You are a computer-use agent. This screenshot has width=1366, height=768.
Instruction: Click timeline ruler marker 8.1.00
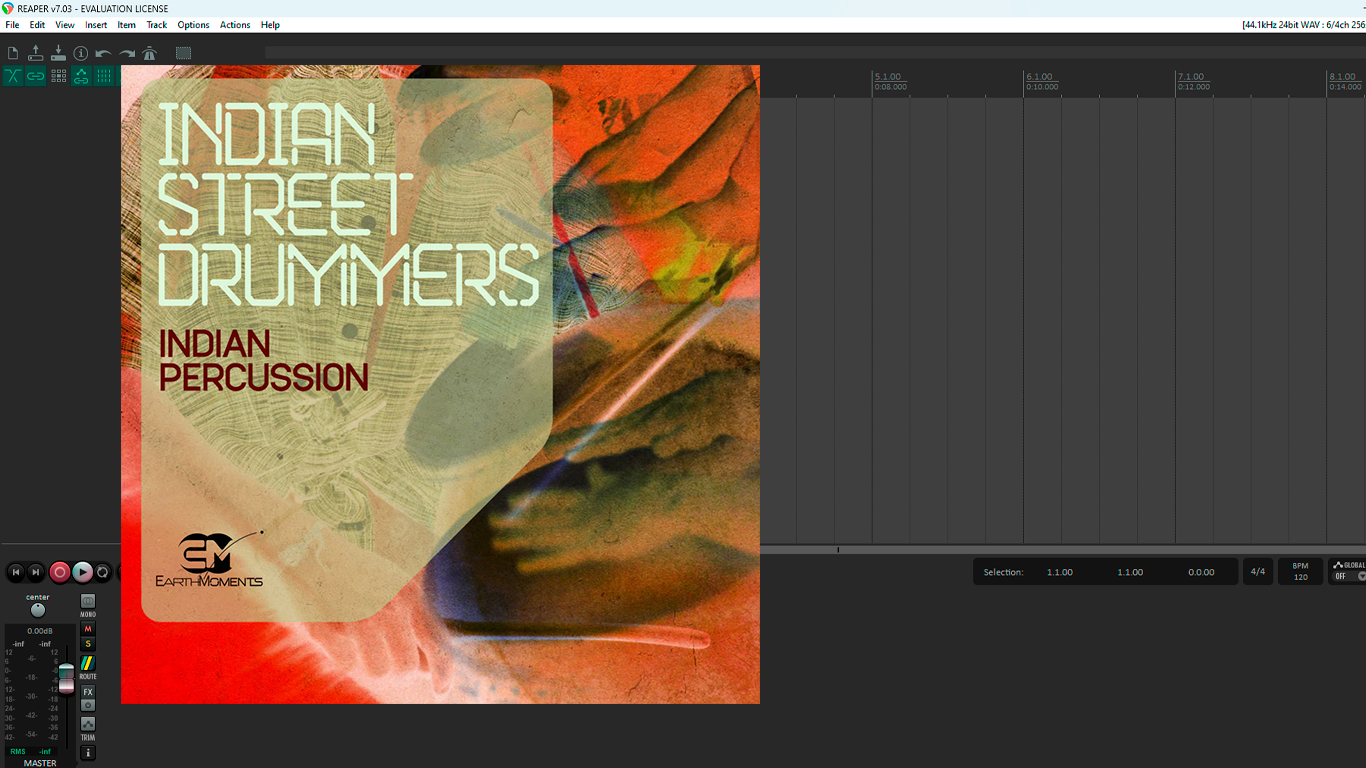point(1343,77)
